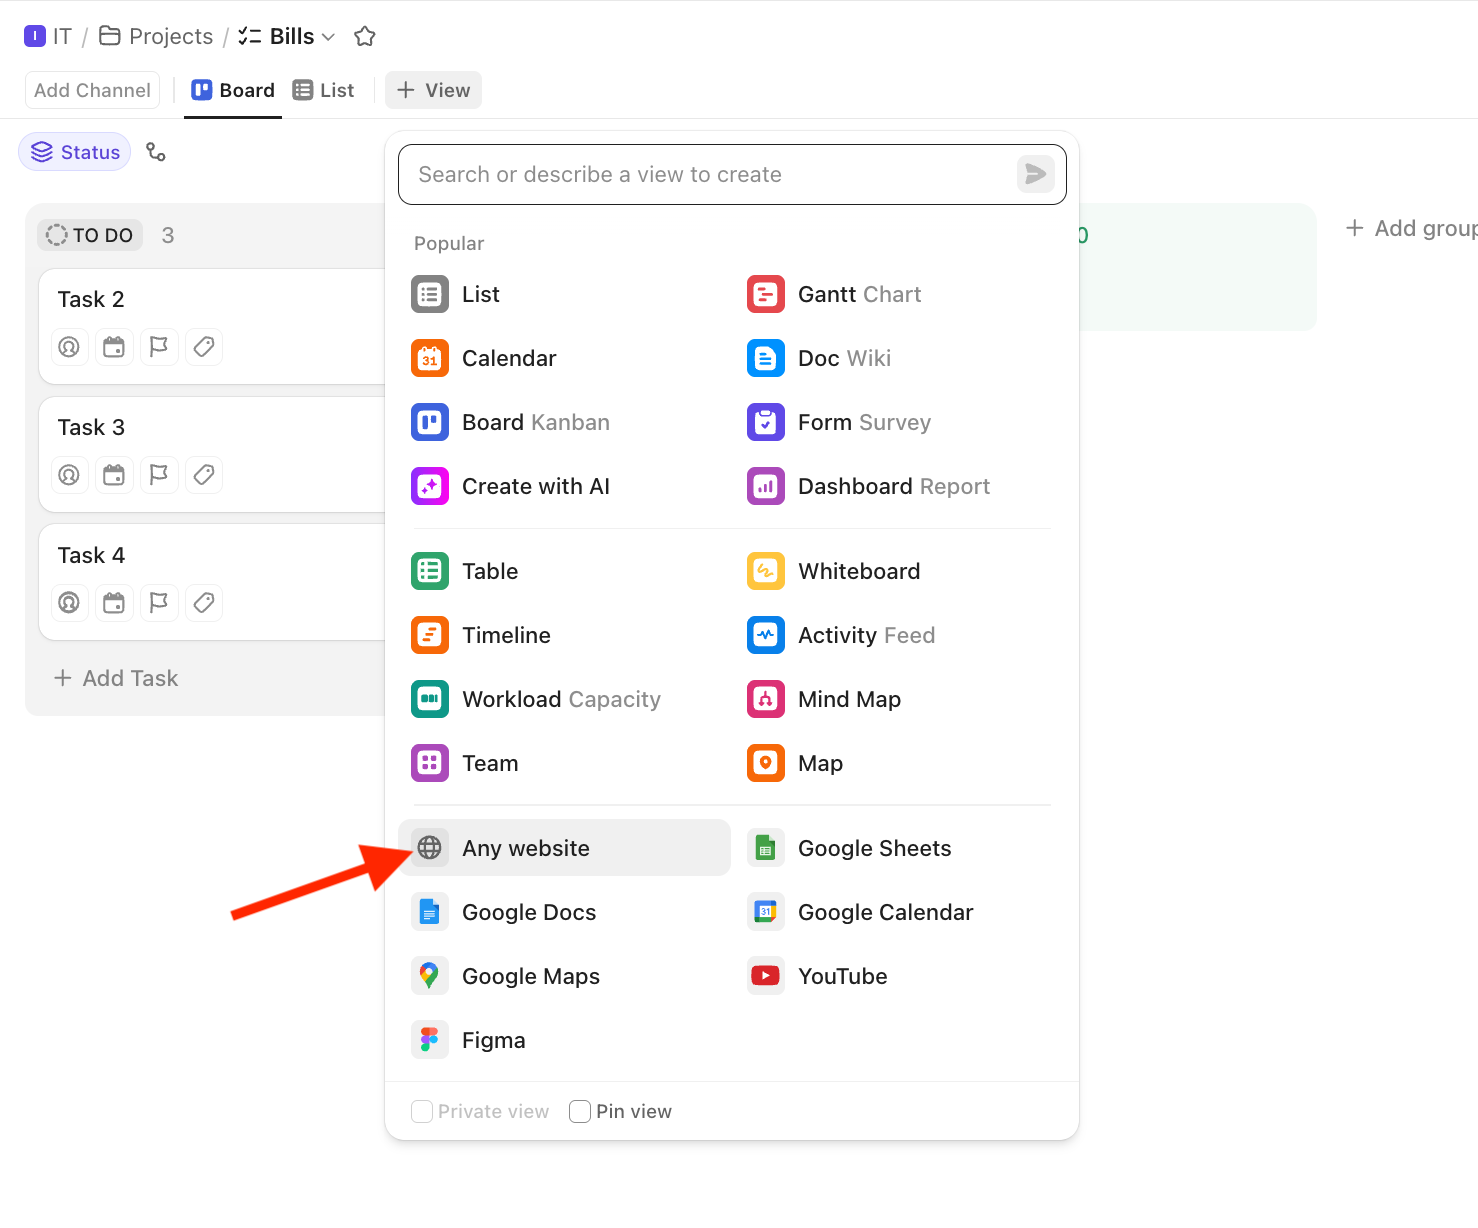
Task: Enable the Private view checkbox
Action: (422, 1111)
